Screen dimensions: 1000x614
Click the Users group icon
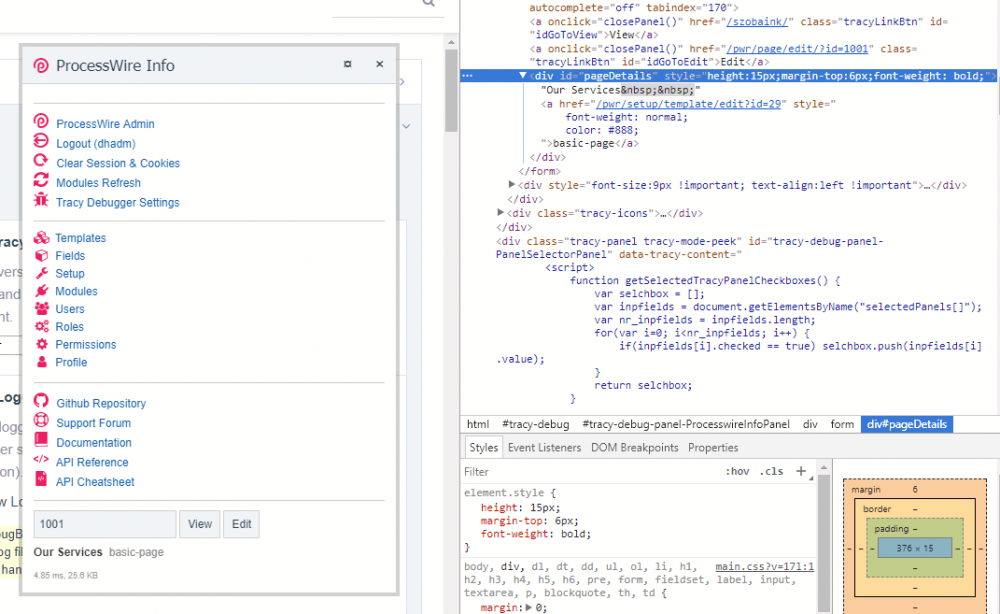[41, 309]
